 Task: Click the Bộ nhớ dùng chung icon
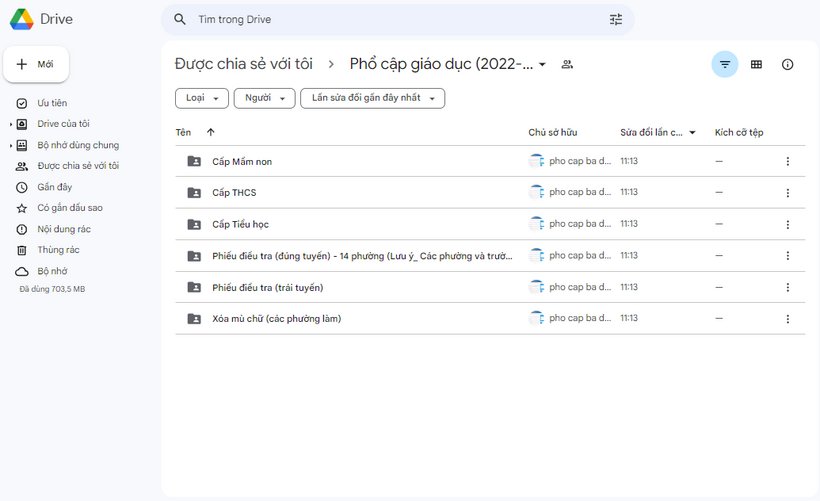tap(21, 145)
